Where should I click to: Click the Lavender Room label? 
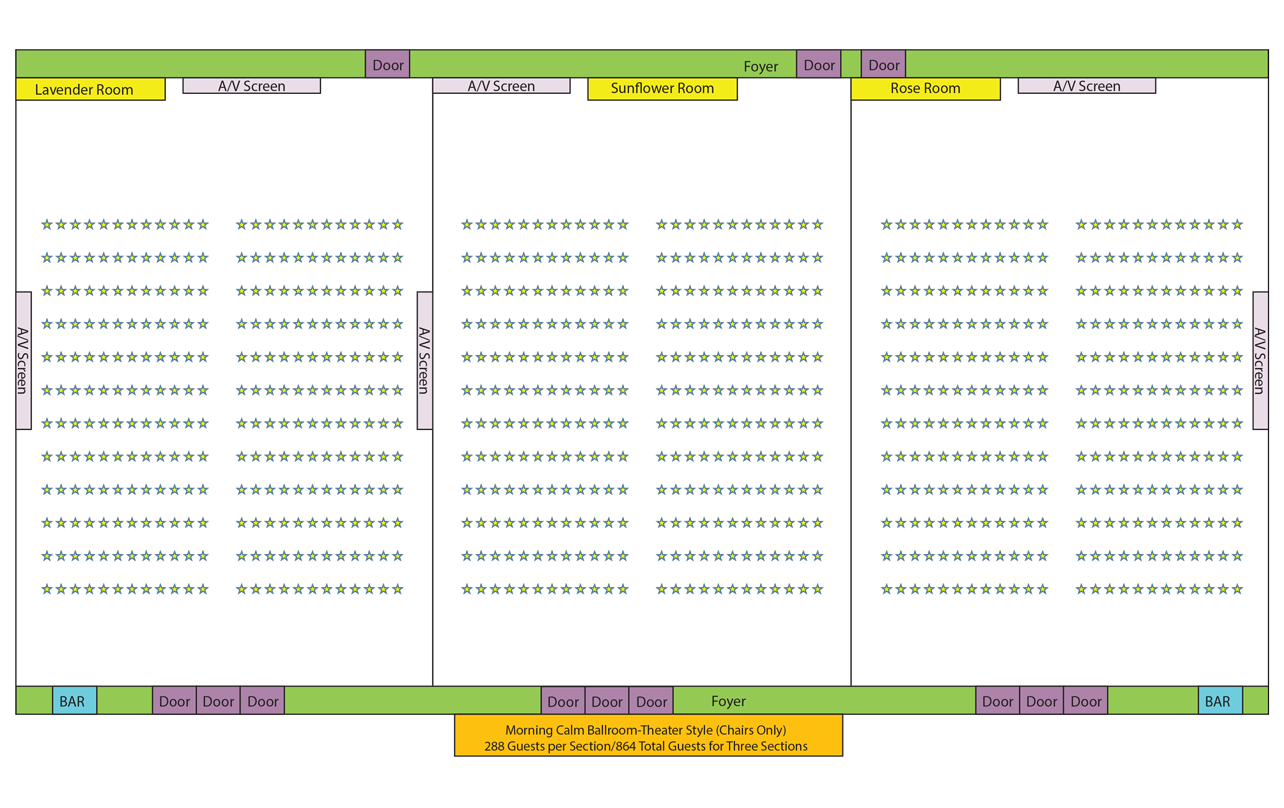[91, 89]
